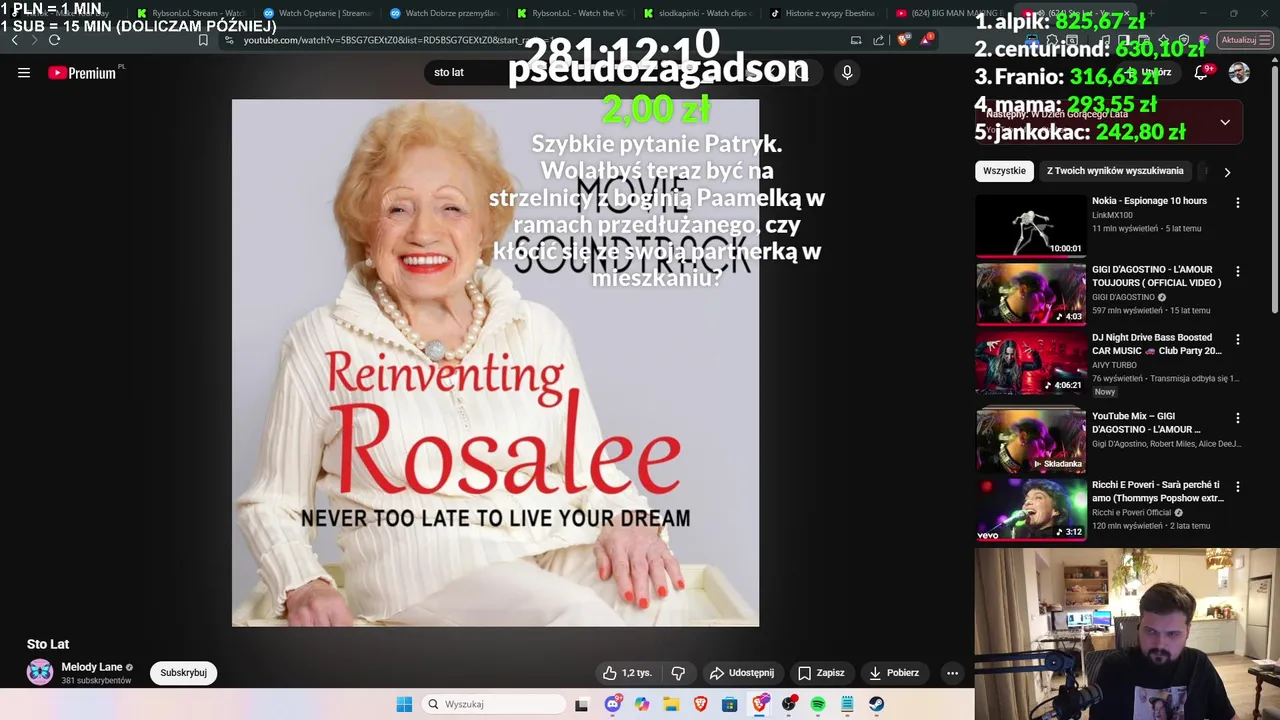The image size is (1280, 720).
Task: Open options for DJ Night Drive video
Action: pos(1237,339)
